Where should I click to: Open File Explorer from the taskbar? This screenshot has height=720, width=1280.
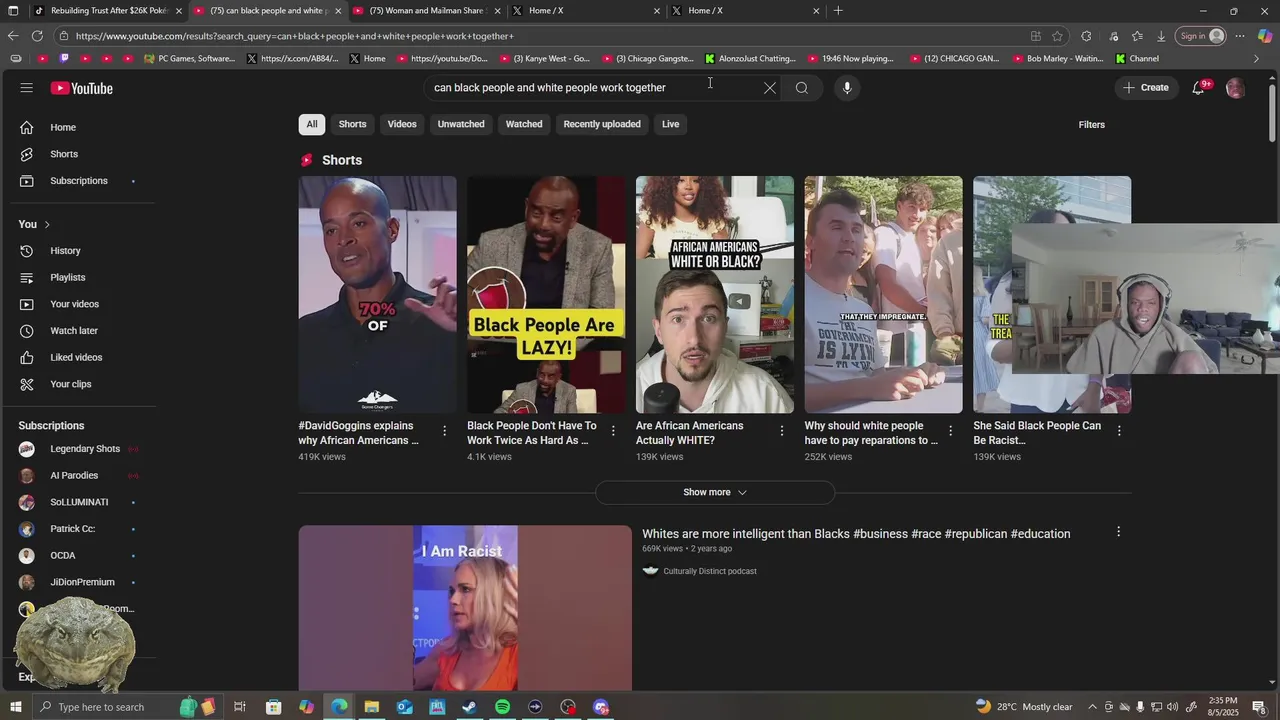[x=371, y=707]
